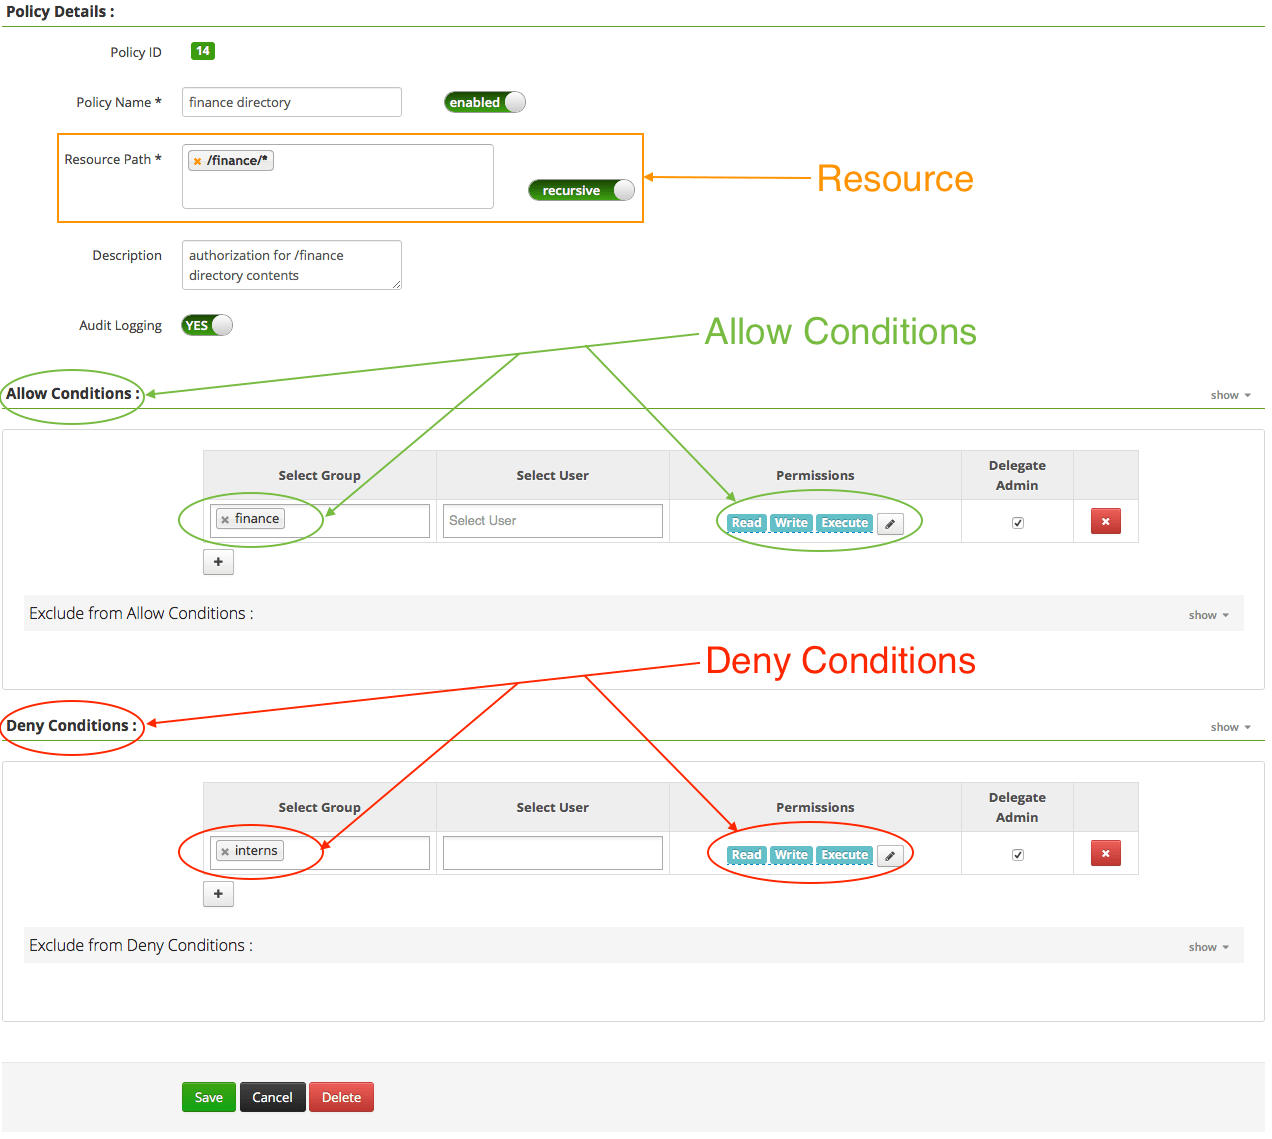Screen dimensions: 1272x1139
Task: Click Select Group field containing interns
Action: pyautogui.click(x=320, y=853)
